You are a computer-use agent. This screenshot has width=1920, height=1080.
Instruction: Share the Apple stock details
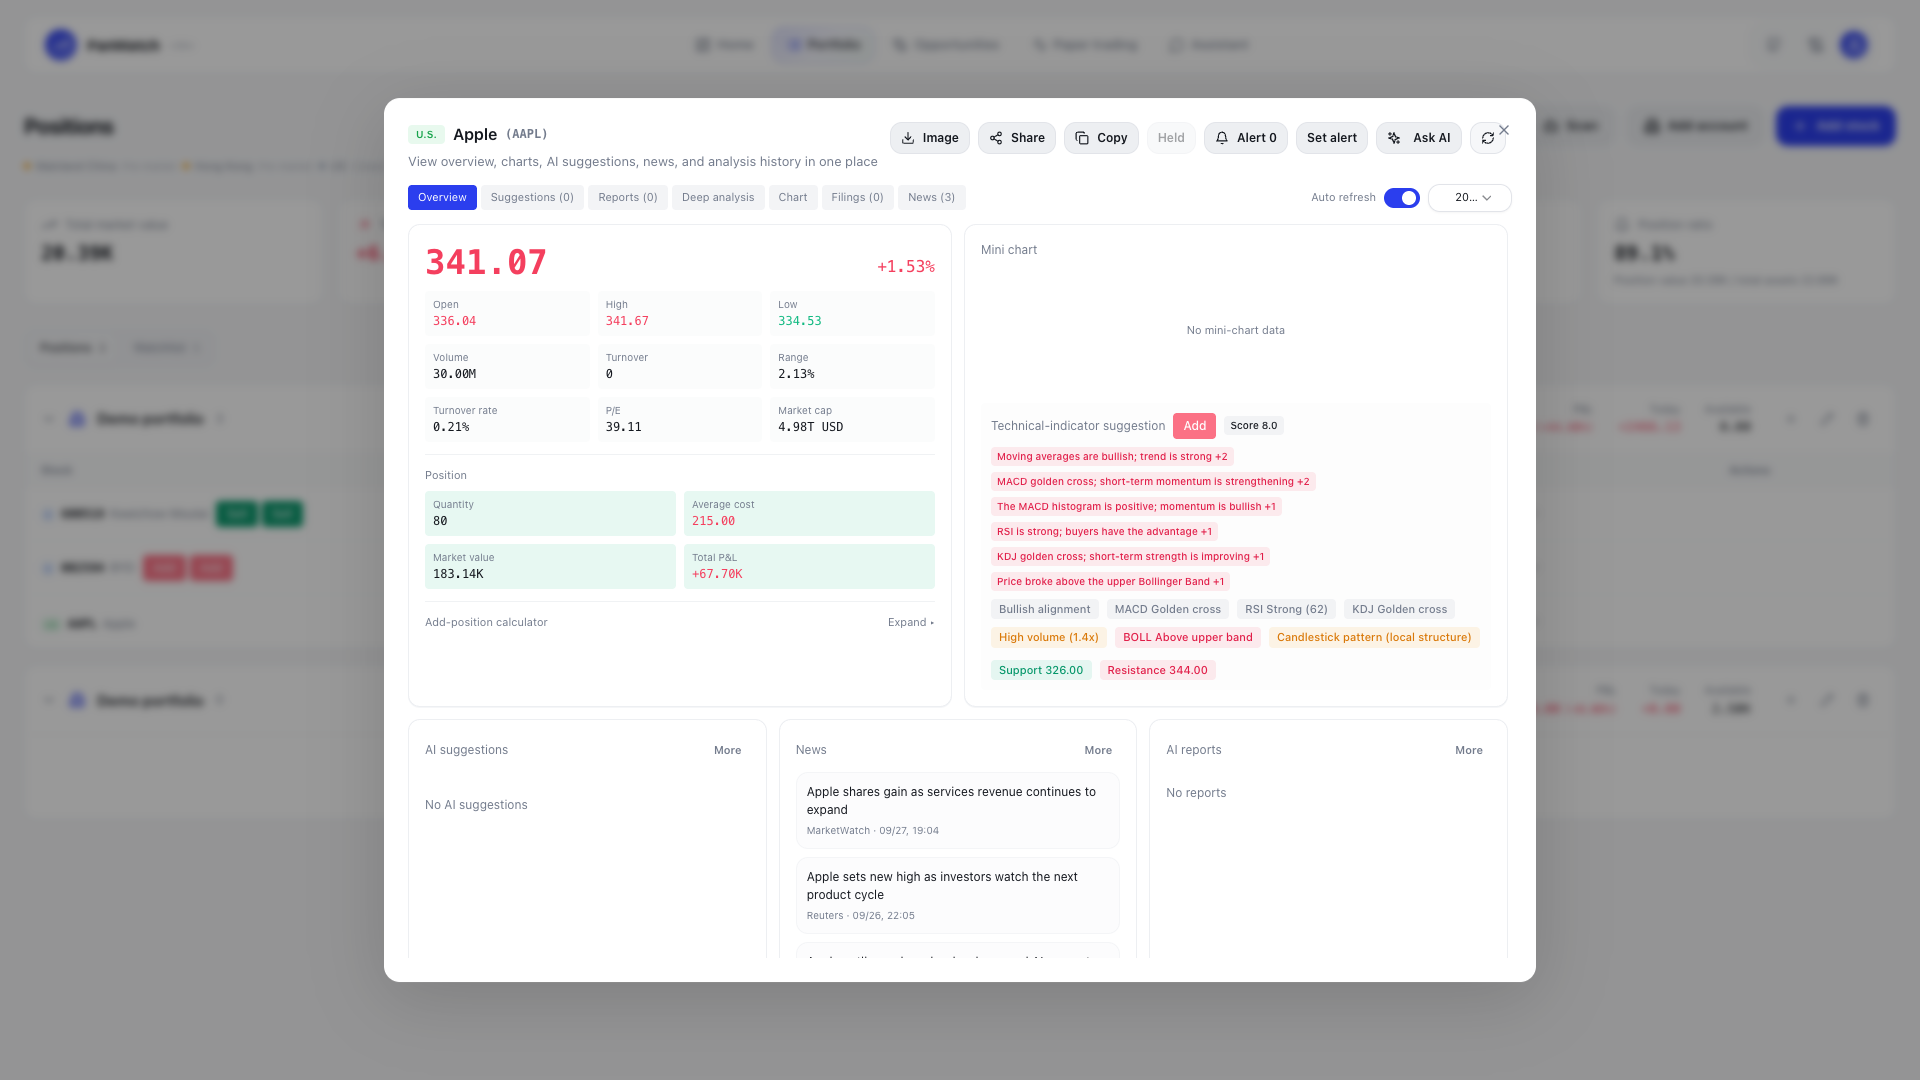[1016, 138]
